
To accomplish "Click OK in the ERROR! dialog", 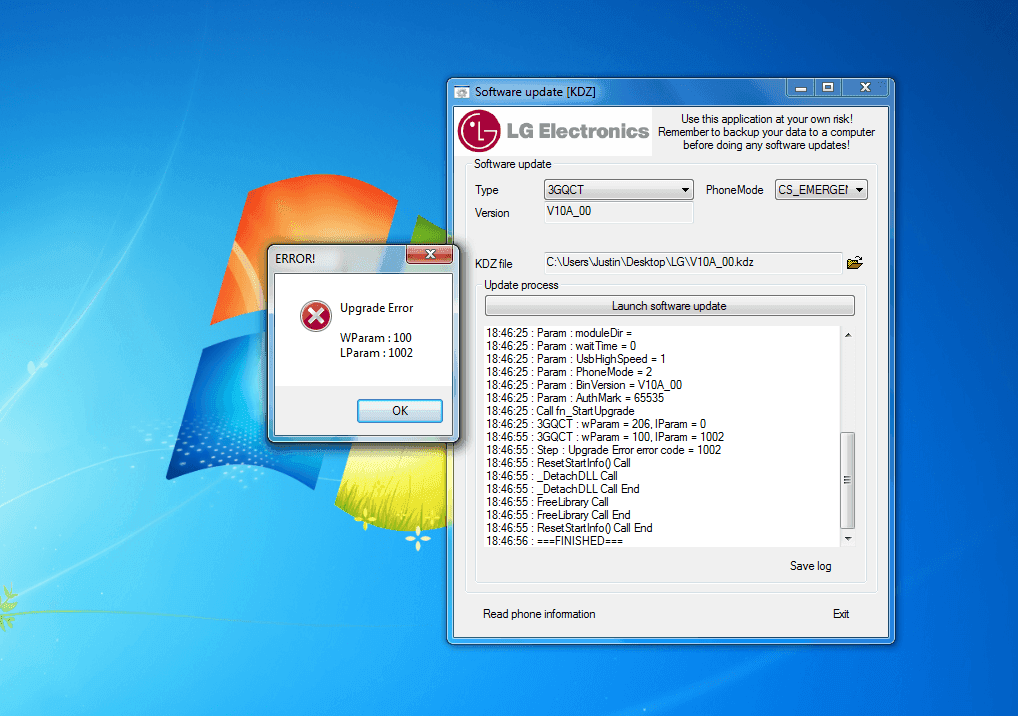I will (400, 410).
